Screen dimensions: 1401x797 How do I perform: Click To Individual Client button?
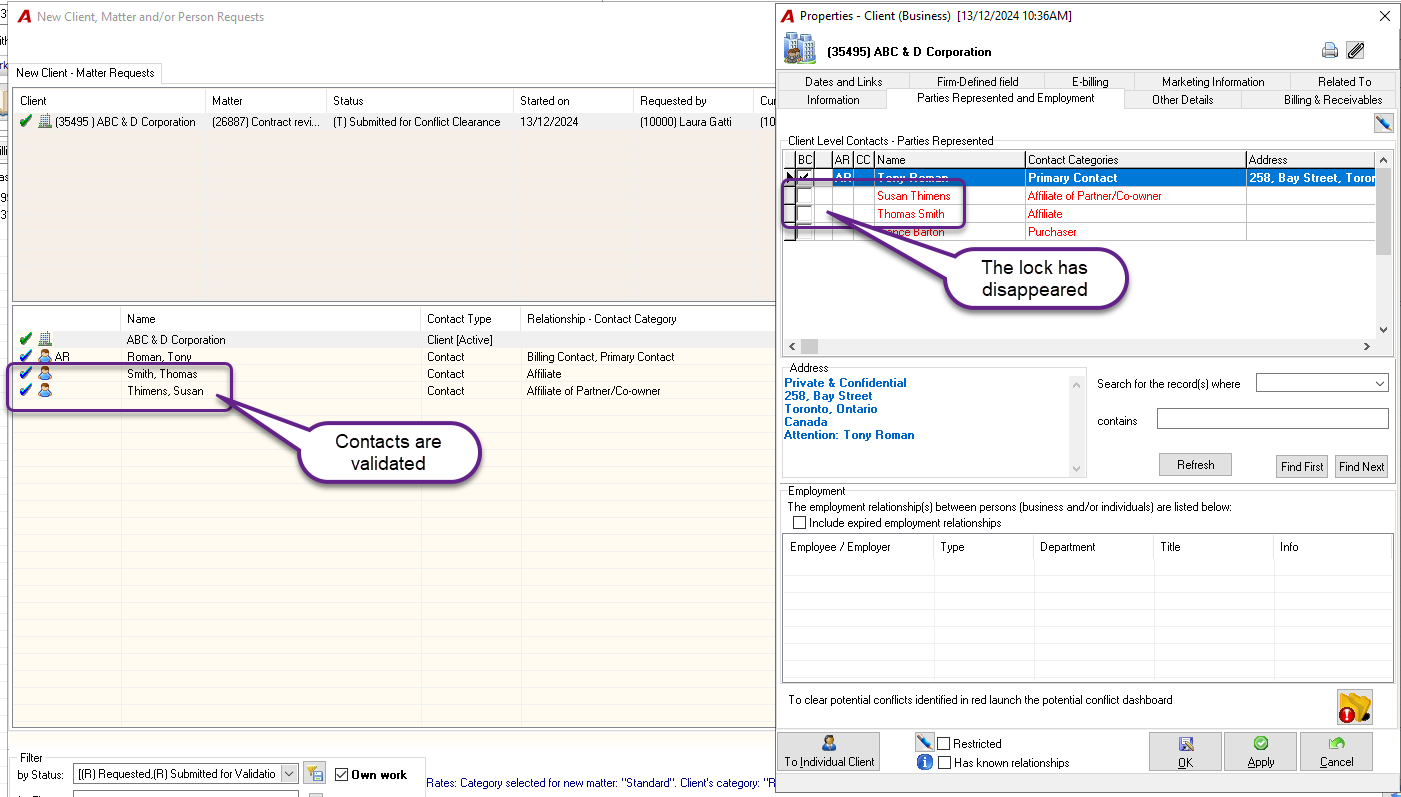tap(828, 751)
